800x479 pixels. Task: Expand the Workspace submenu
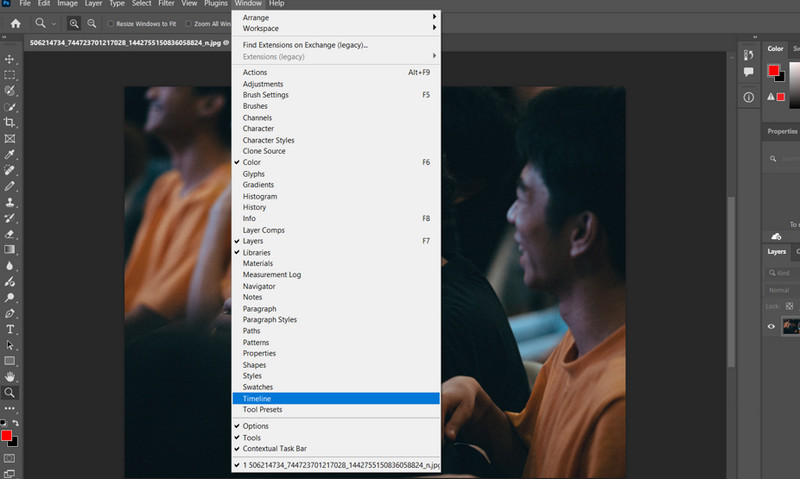[336, 29]
